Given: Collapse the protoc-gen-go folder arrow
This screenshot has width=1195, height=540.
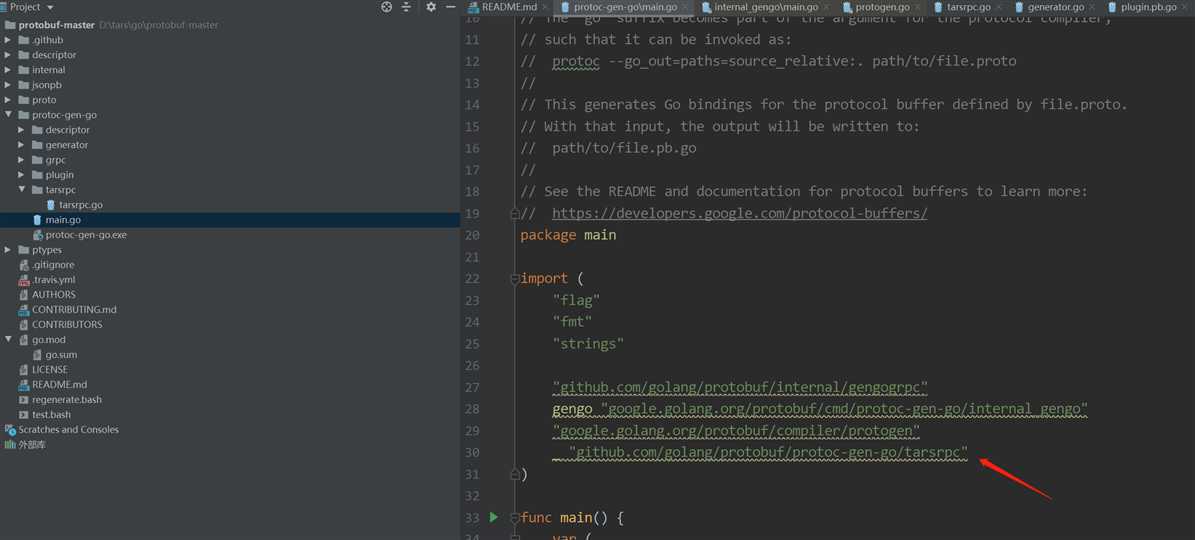Looking at the screenshot, I should (x=8, y=115).
